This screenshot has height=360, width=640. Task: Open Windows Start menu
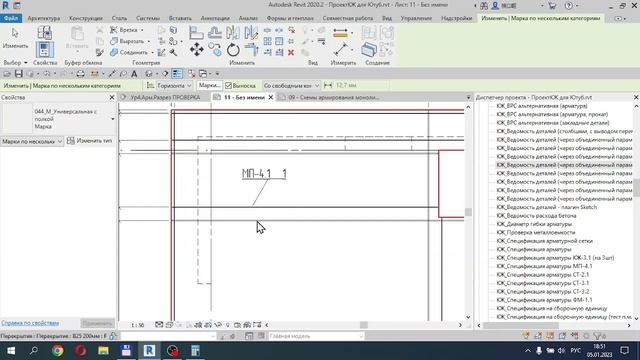11,351
